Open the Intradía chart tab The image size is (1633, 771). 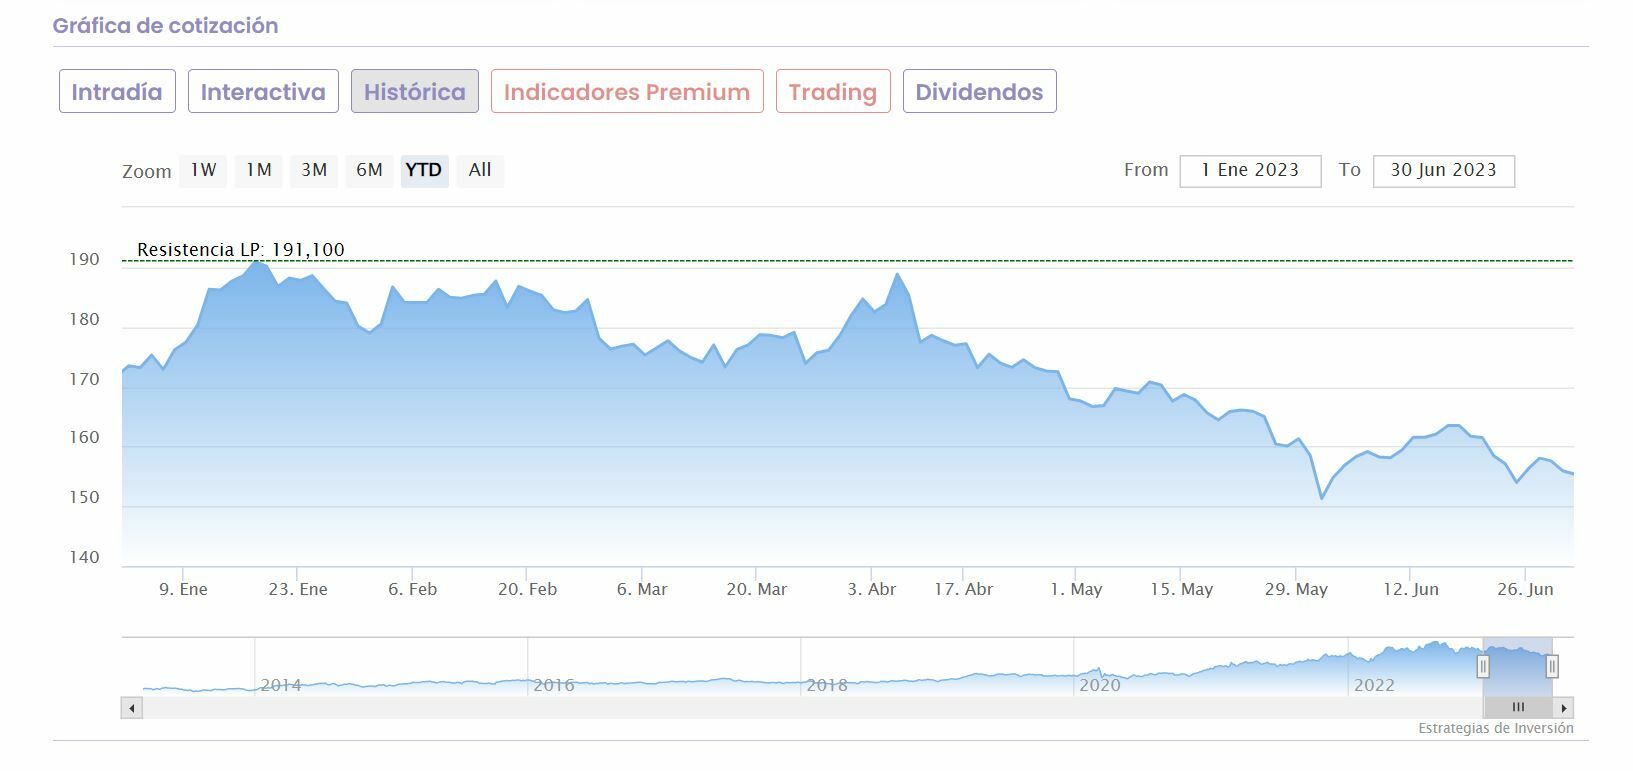click(x=117, y=92)
